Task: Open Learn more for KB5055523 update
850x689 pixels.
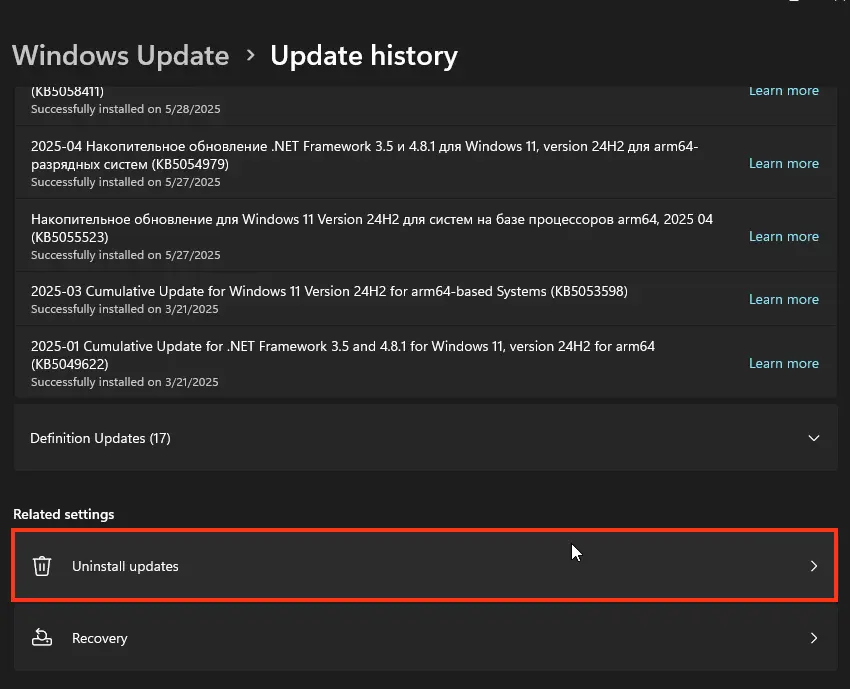Action: tap(783, 236)
